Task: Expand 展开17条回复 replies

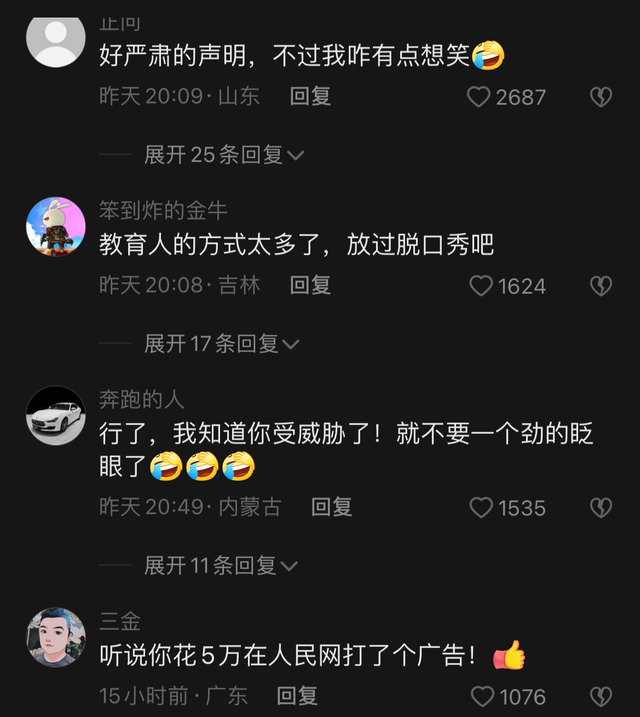Action: 222,343
